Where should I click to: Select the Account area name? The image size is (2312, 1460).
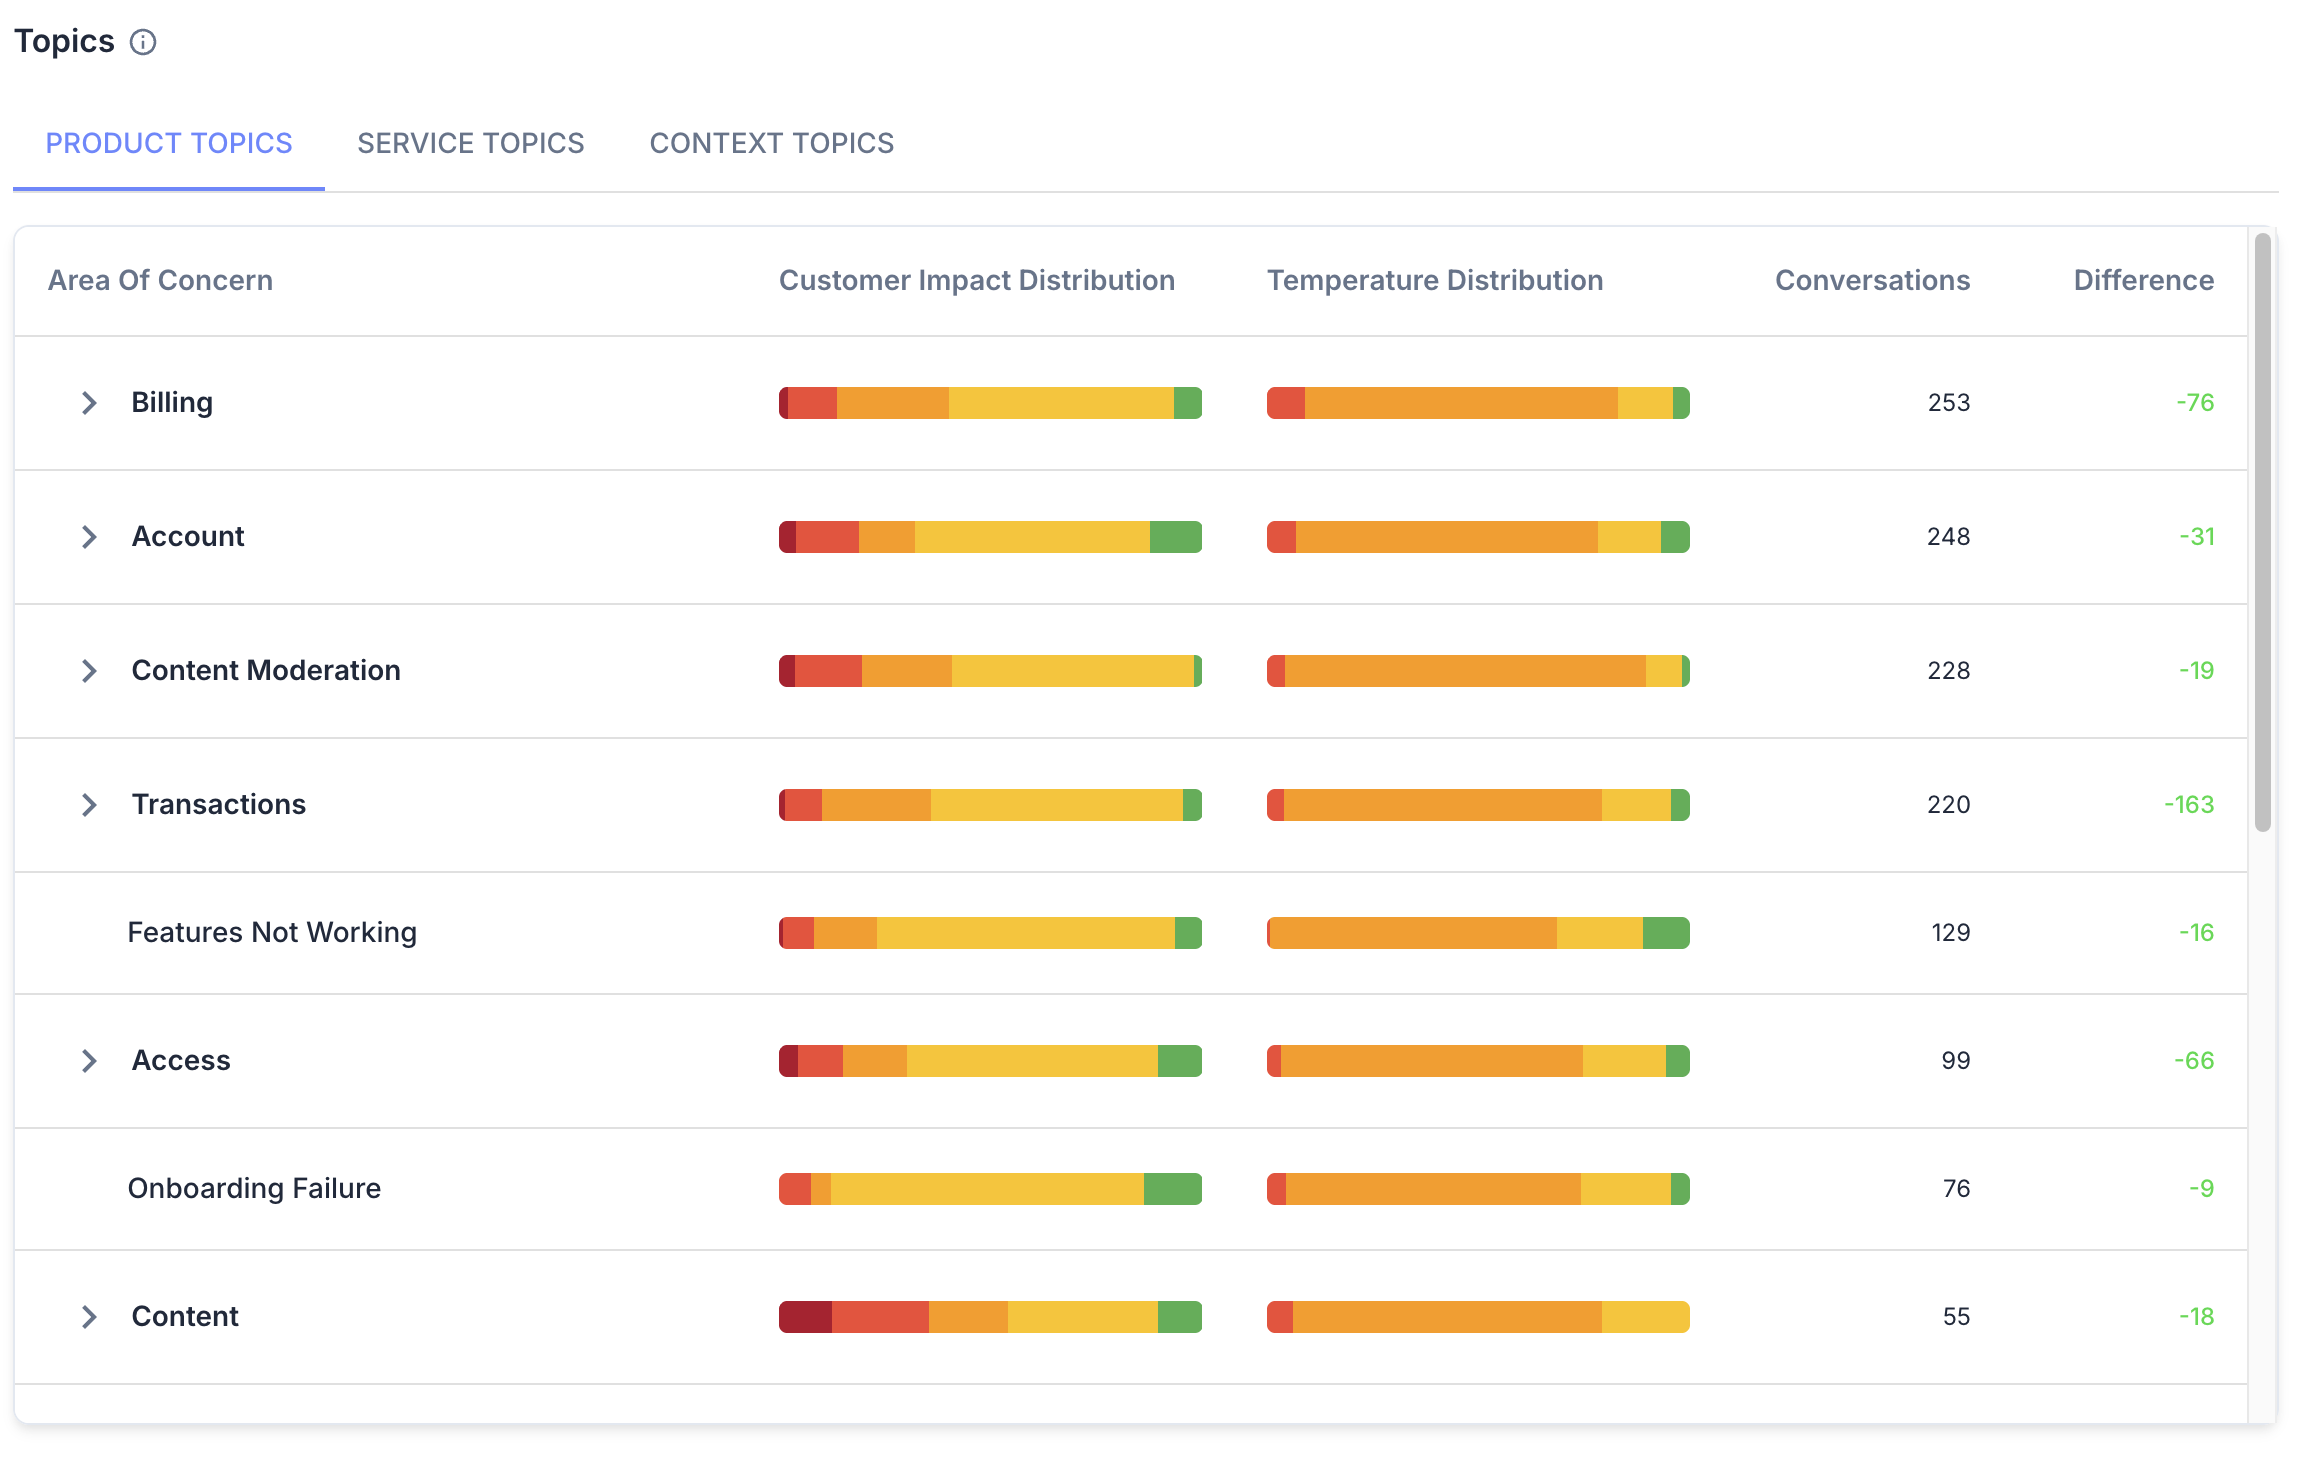point(188,536)
